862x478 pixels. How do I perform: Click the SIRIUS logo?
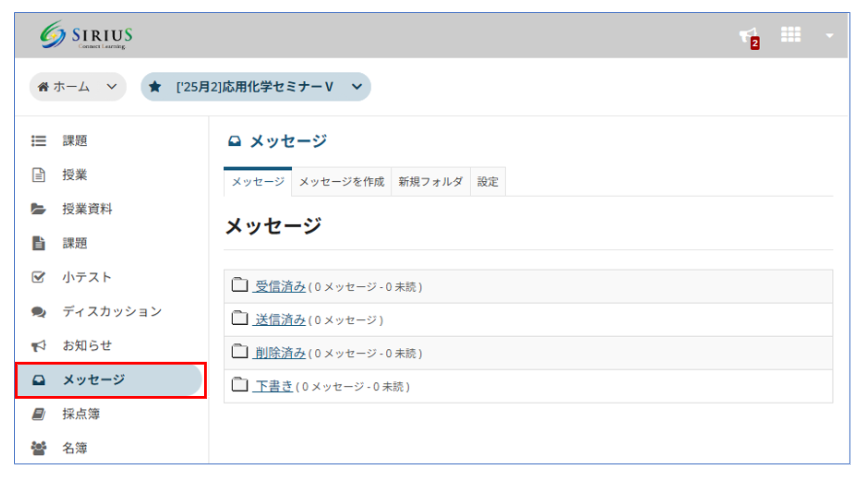click(x=87, y=37)
